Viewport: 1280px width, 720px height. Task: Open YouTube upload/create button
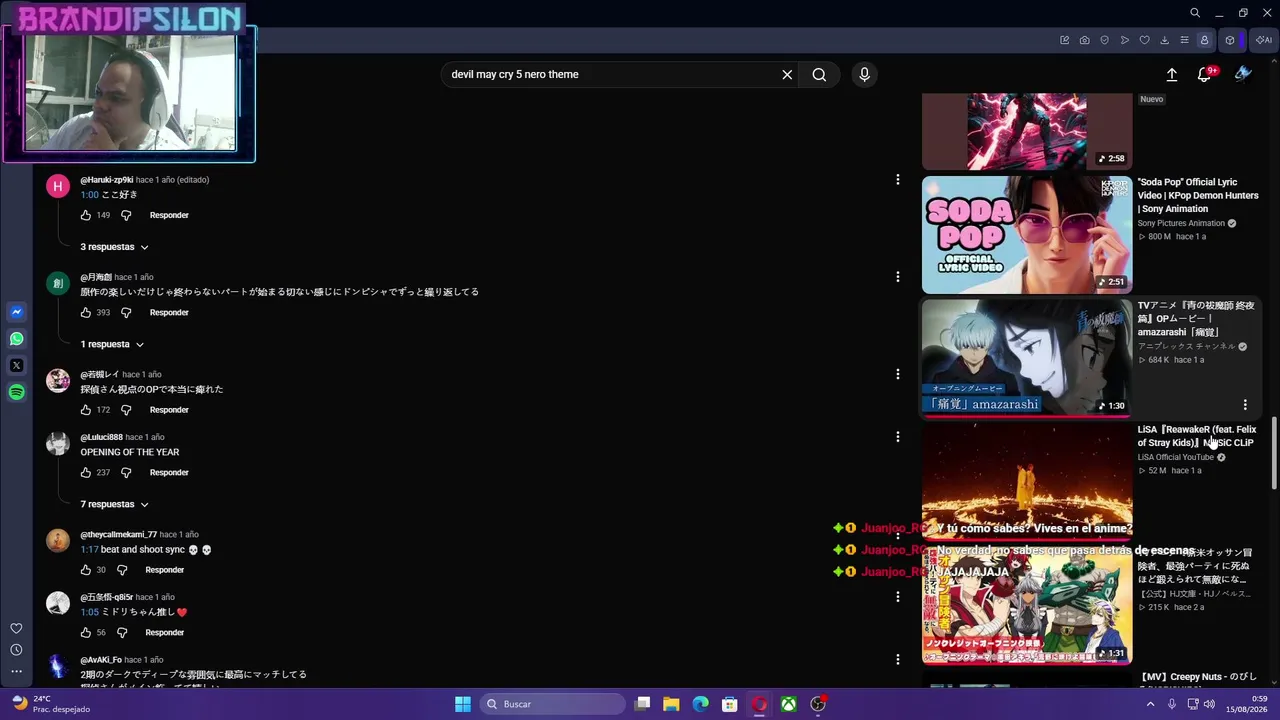(x=1172, y=74)
